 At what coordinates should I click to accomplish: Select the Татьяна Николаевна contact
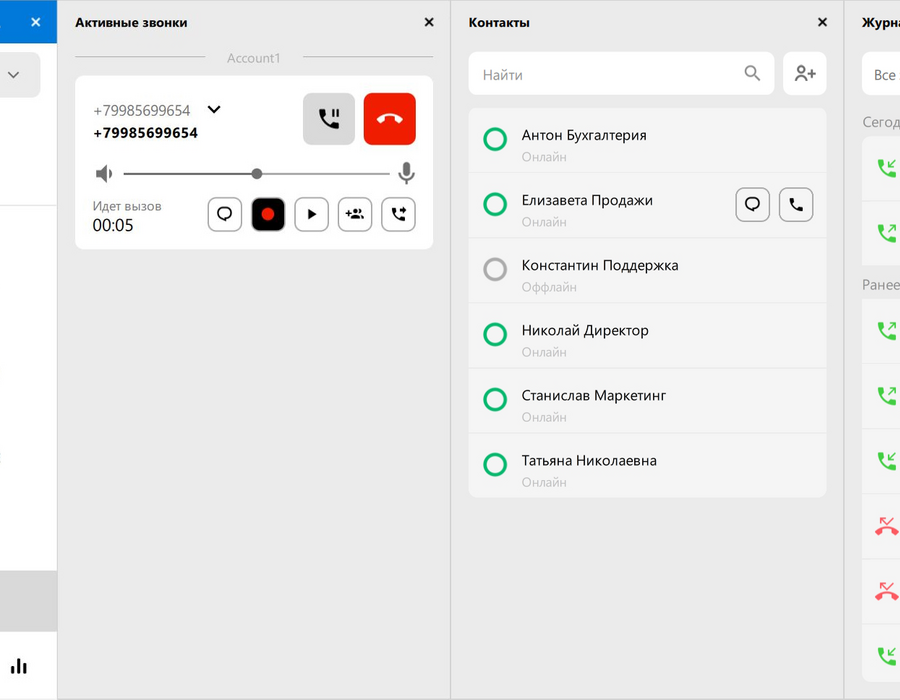[647, 465]
